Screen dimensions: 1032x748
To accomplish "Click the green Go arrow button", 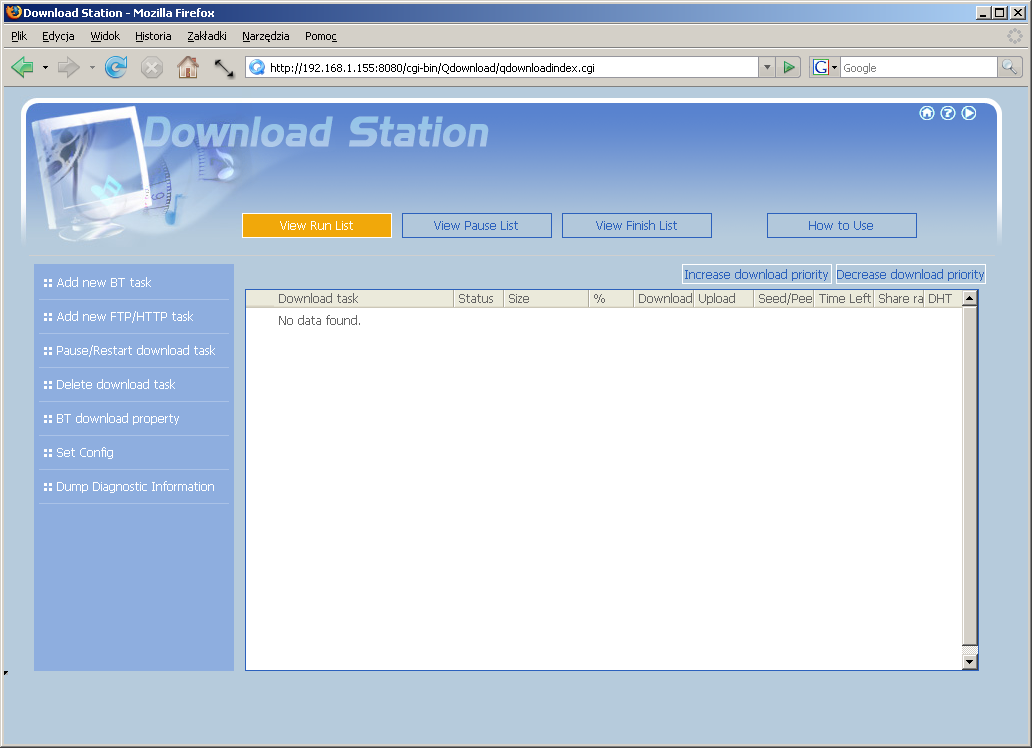I will 788,67.
